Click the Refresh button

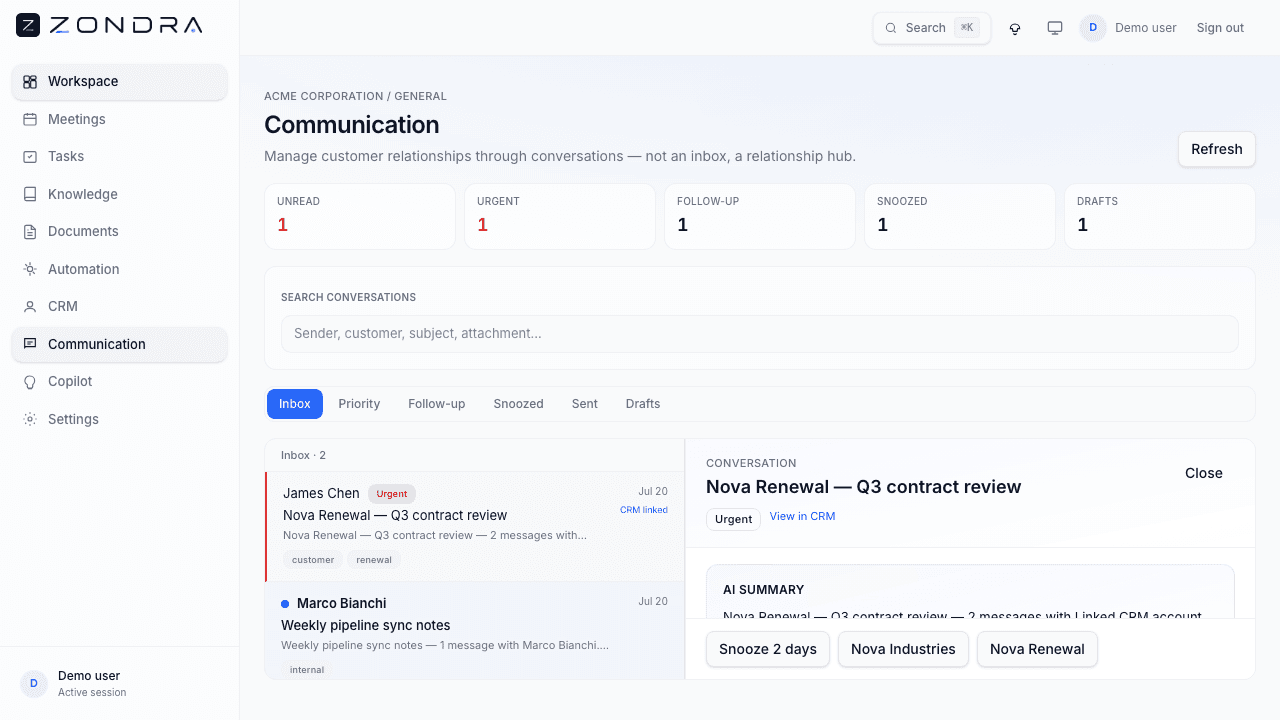click(1217, 149)
